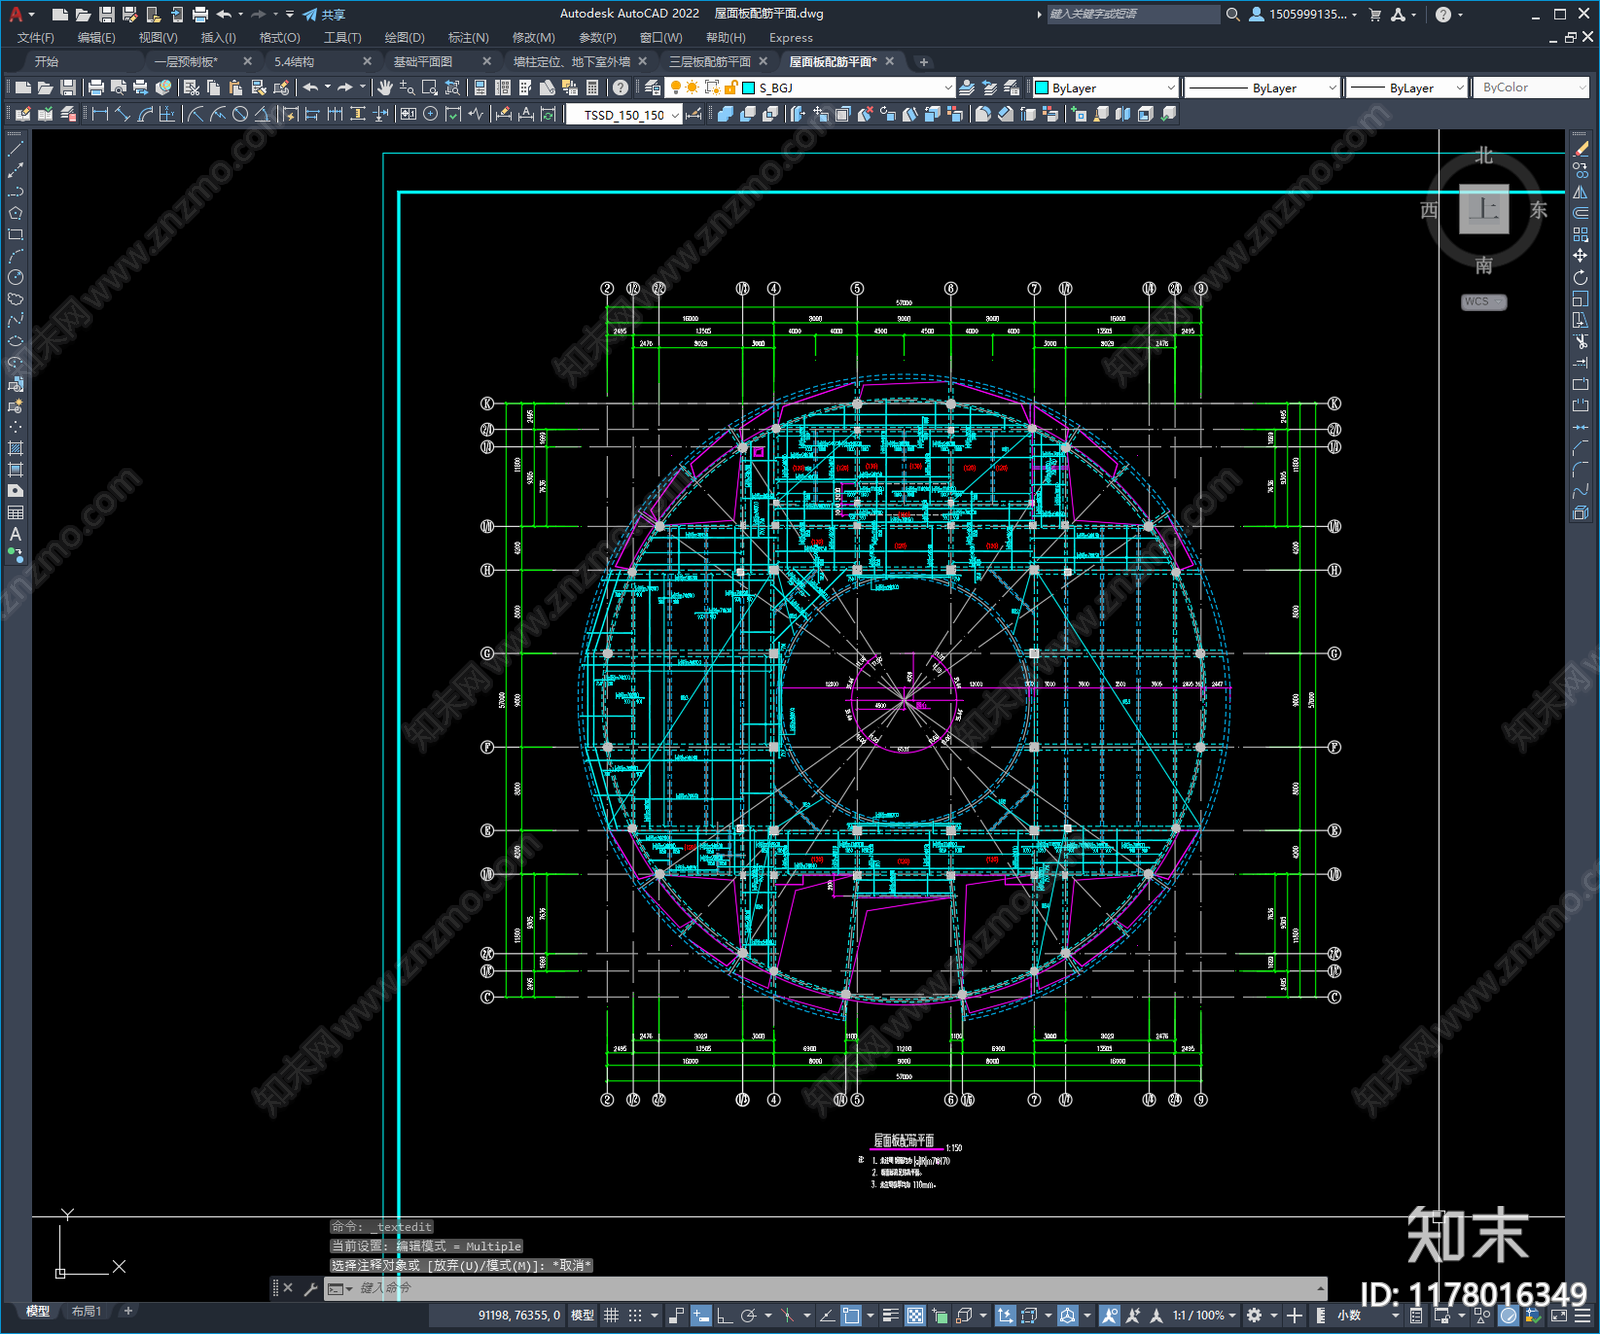The width and height of the screenshot is (1600, 1334).
Task: Open annotation scale 1:1 / 100% dropdown
Action: pyautogui.click(x=1205, y=1315)
